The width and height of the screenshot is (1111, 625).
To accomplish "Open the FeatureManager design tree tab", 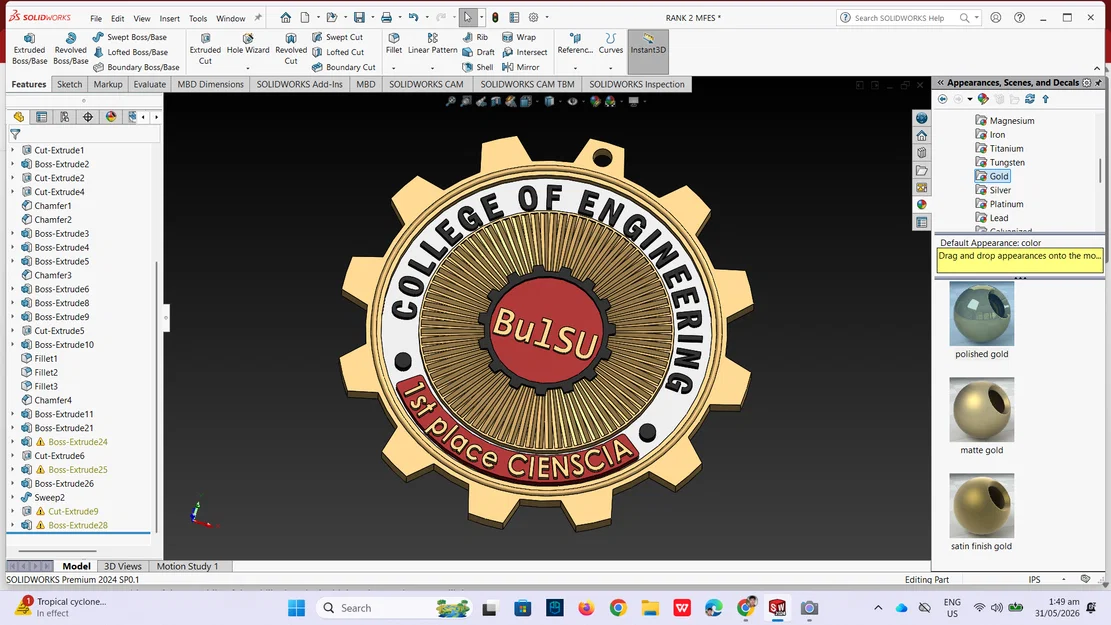I will tap(18, 117).
